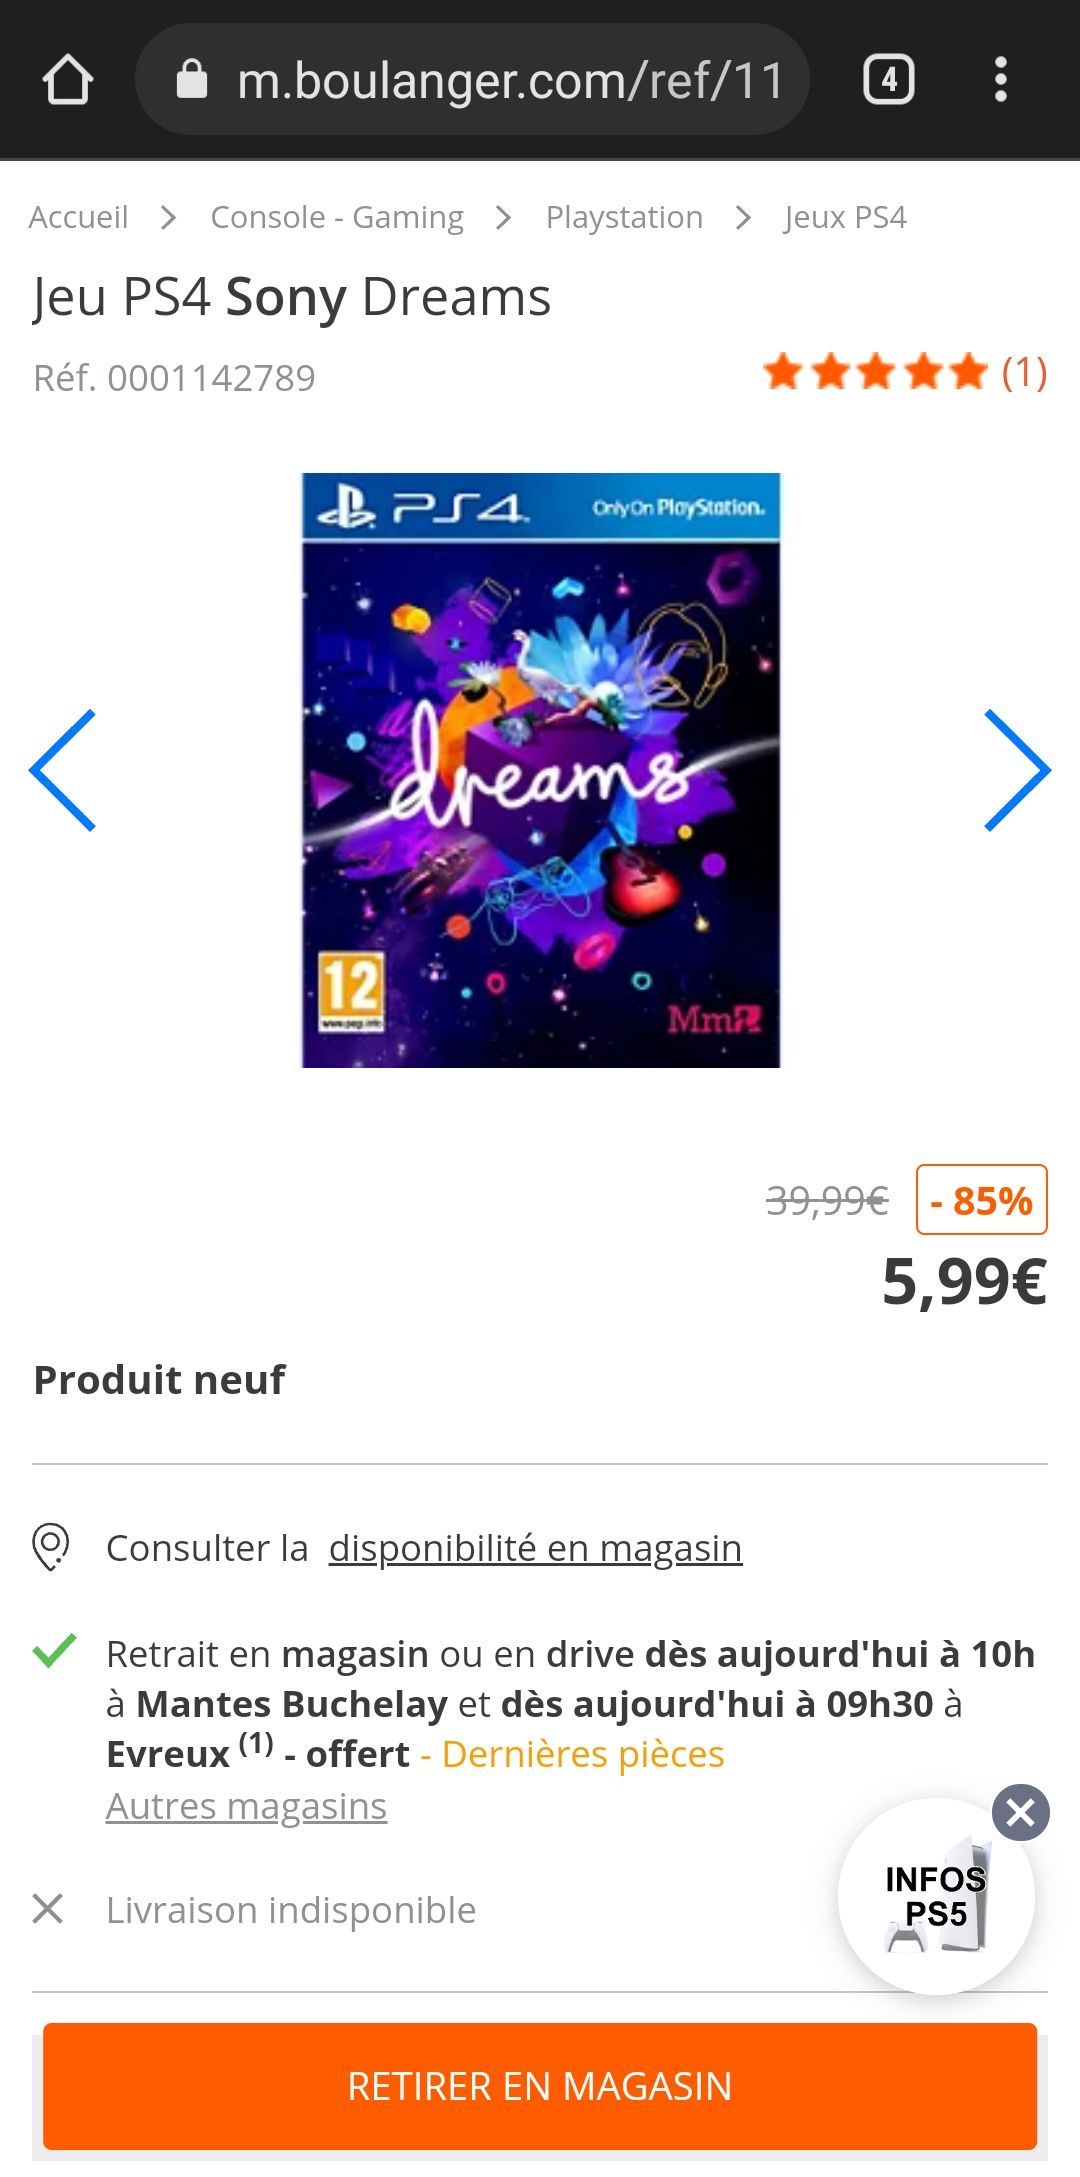Tap the browser home icon
The width and height of the screenshot is (1080, 2177).
(68, 80)
